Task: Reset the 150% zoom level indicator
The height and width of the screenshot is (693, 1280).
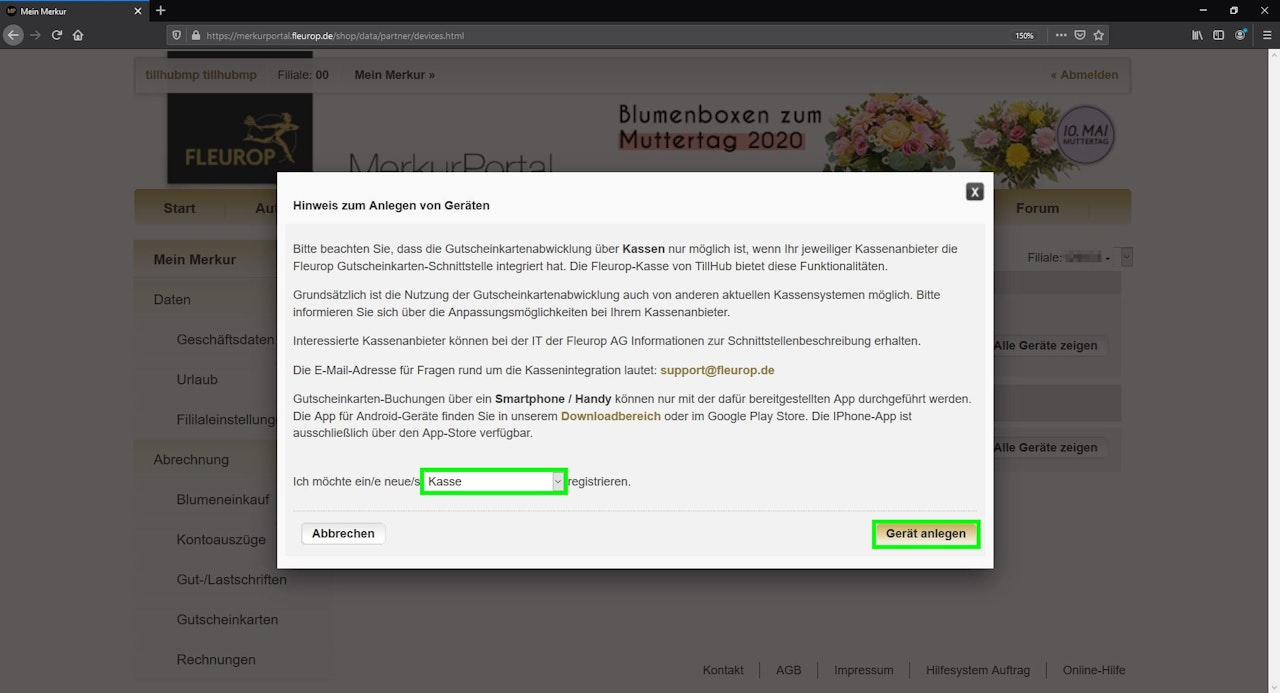Action: [x=1024, y=35]
